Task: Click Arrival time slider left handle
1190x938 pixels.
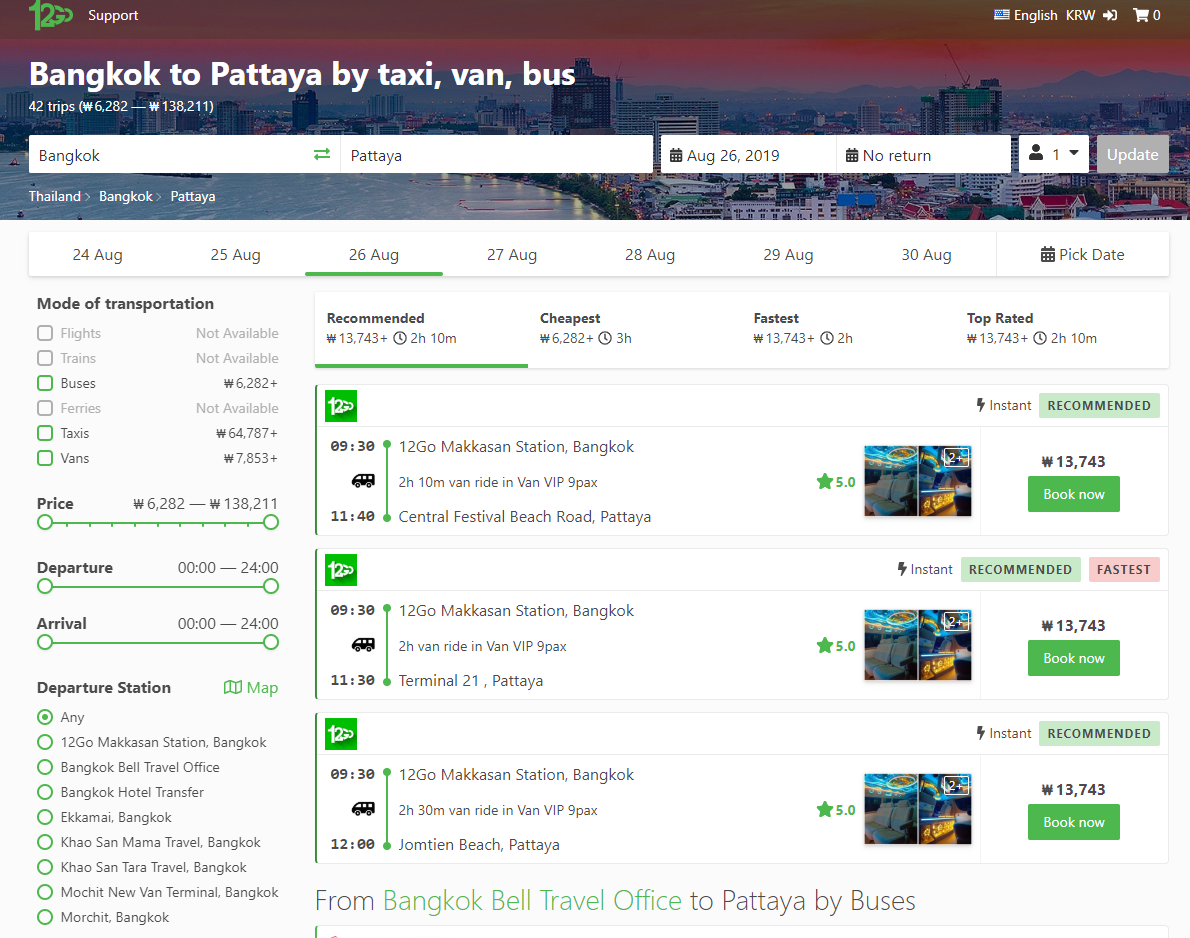Action: tap(45, 642)
